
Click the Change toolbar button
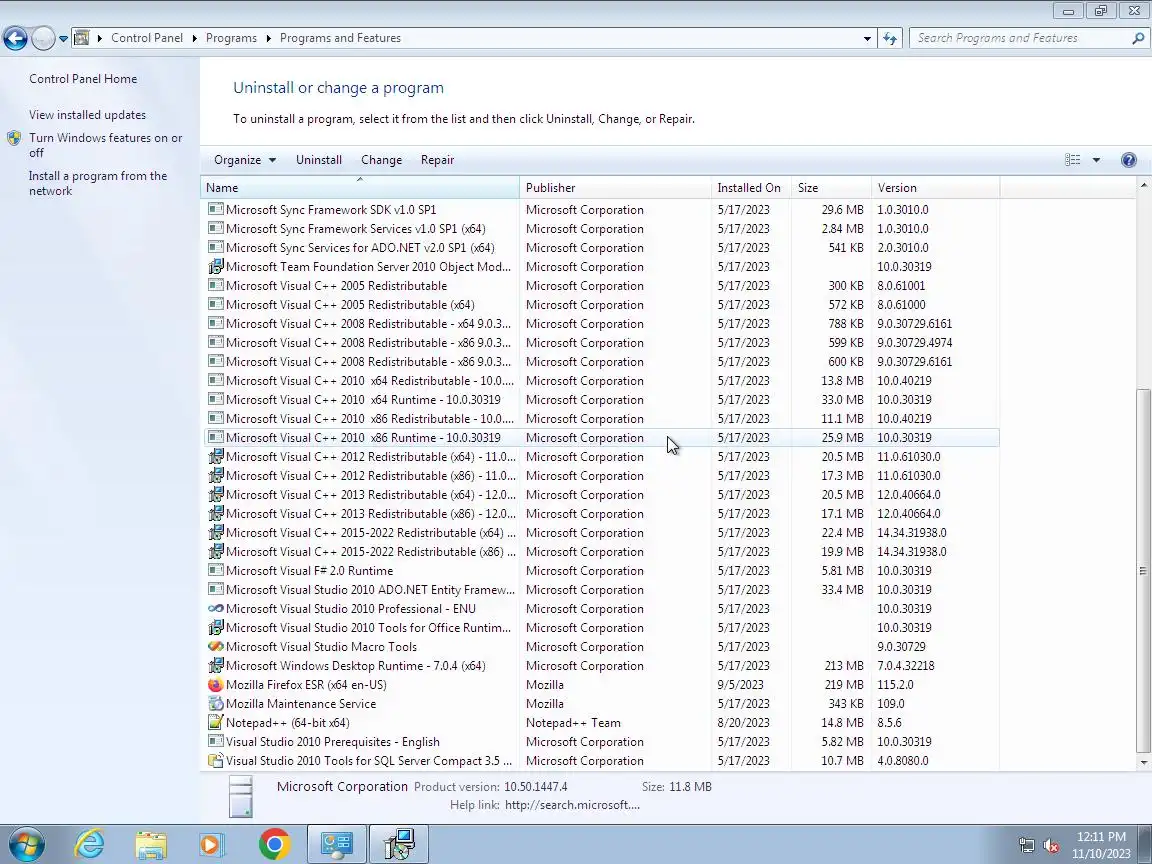click(x=381, y=160)
